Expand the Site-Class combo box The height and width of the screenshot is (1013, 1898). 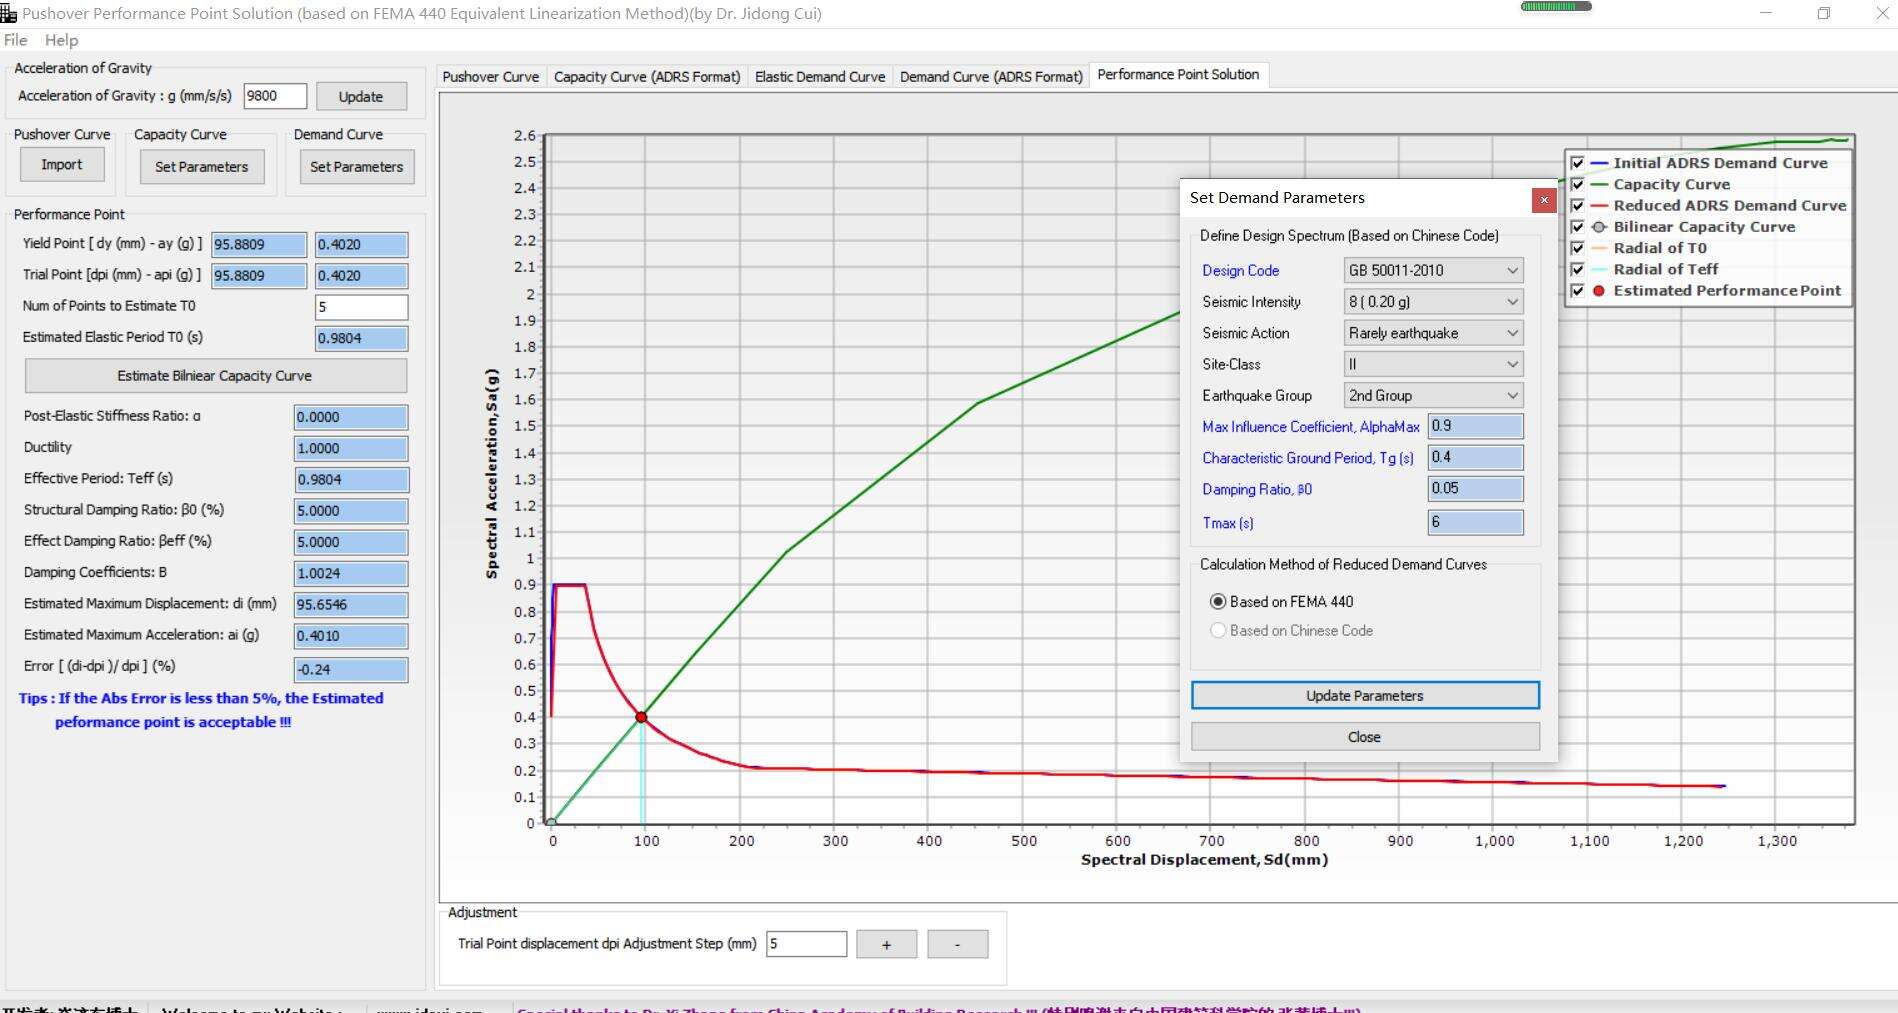pyautogui.click(x=1433, y=365)
